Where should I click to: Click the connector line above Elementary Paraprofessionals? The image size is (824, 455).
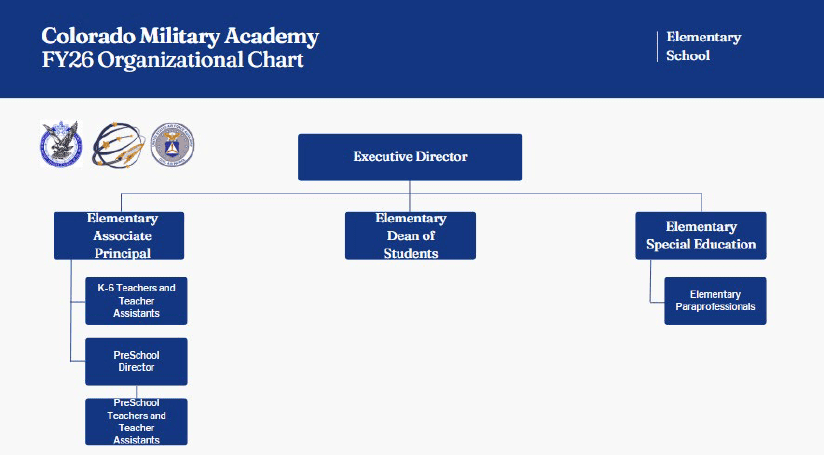coord(650,275)
